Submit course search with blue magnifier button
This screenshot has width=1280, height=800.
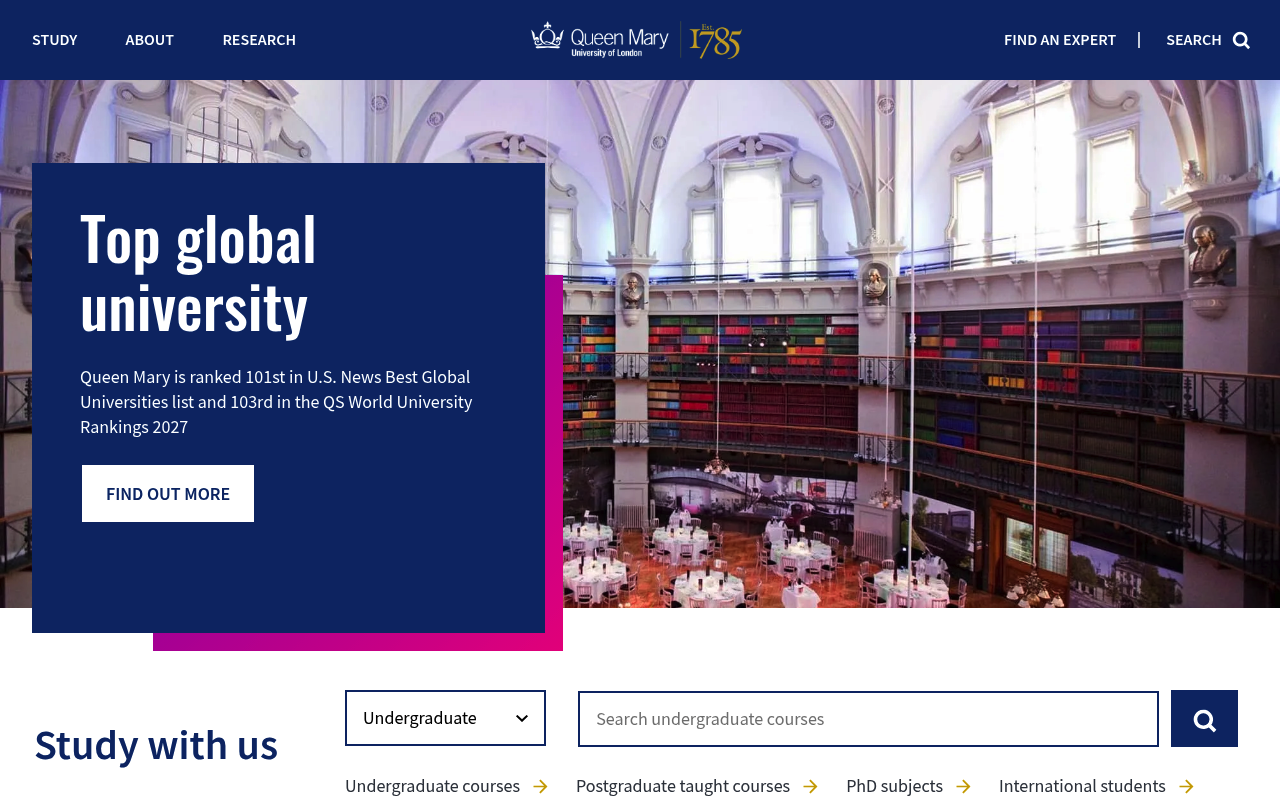[1204, 719]
